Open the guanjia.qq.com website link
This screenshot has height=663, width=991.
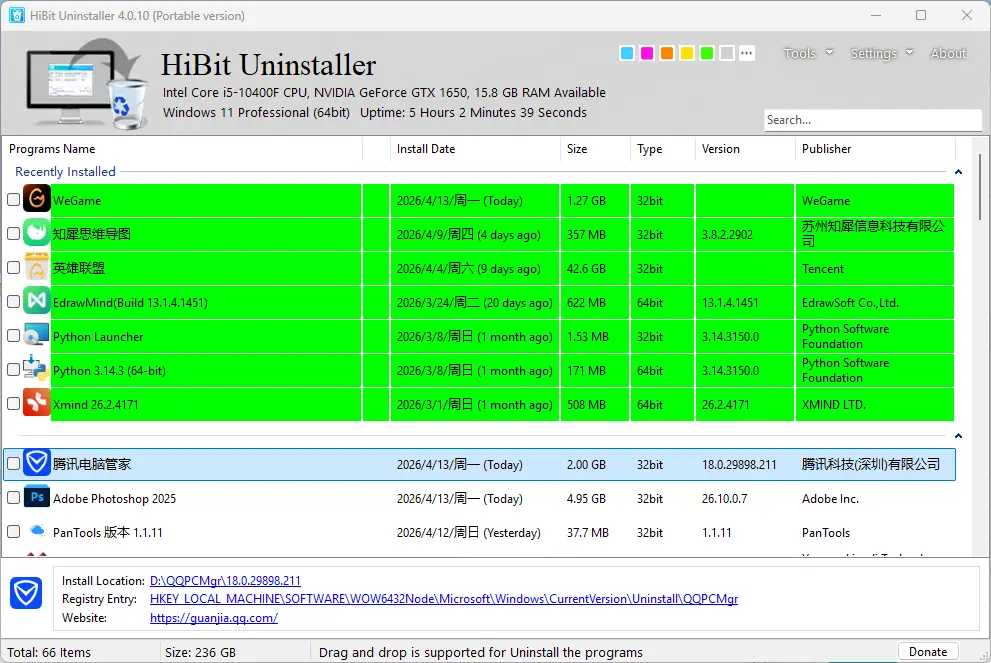pyautogui.click(x=213, y=618)
